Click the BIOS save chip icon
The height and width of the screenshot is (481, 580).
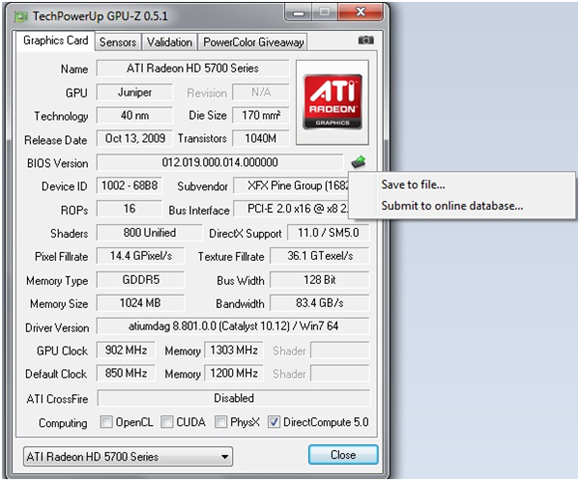point(358,162)
